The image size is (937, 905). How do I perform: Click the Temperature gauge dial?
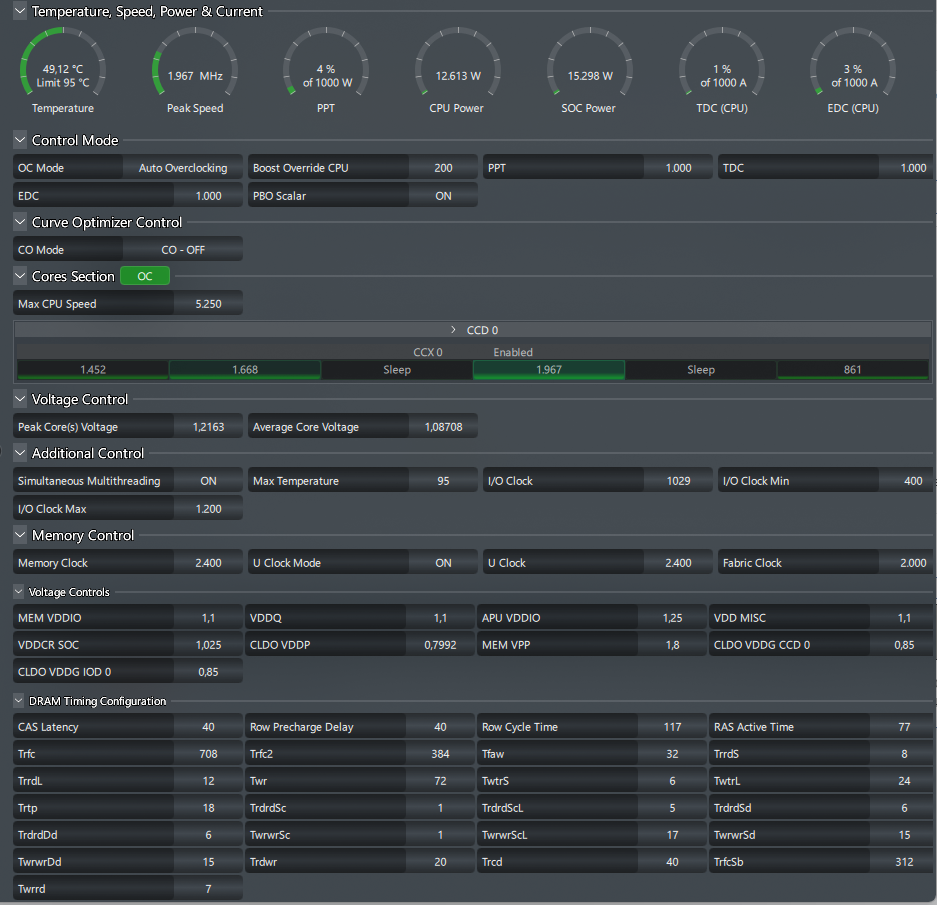point(63,66)
